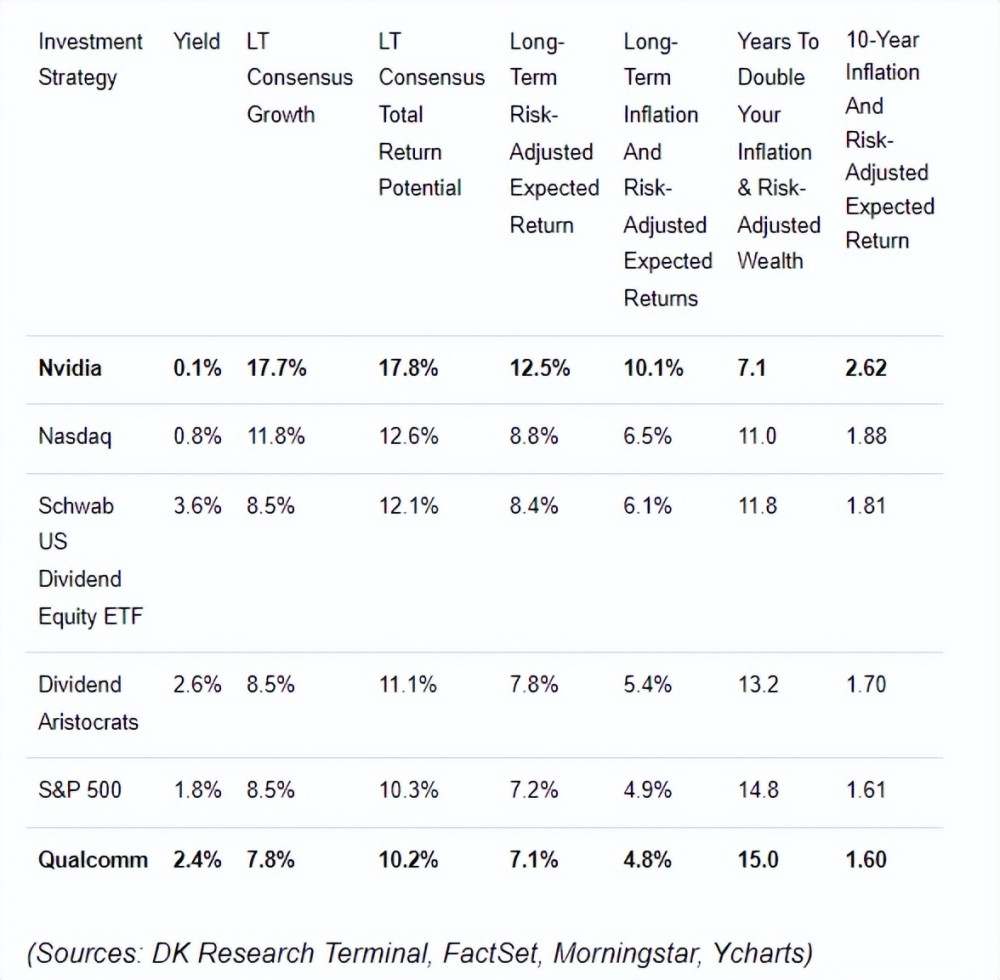Click the S&P 500 row label
The width and height of the screenshot is (1000, 980).
[80, 790]
